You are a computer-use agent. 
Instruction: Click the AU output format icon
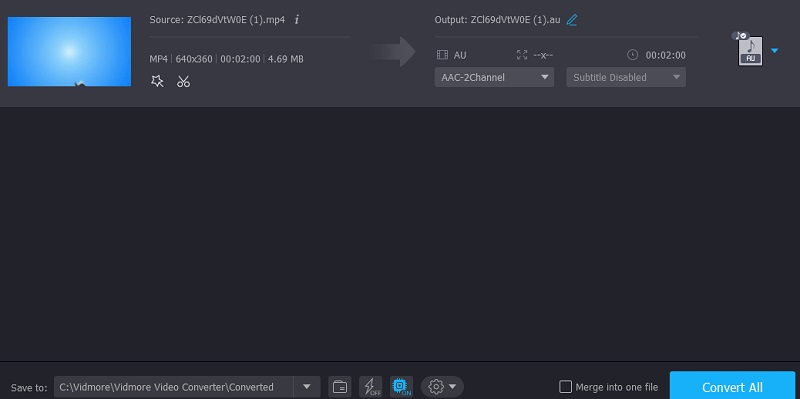click(750, 51)
